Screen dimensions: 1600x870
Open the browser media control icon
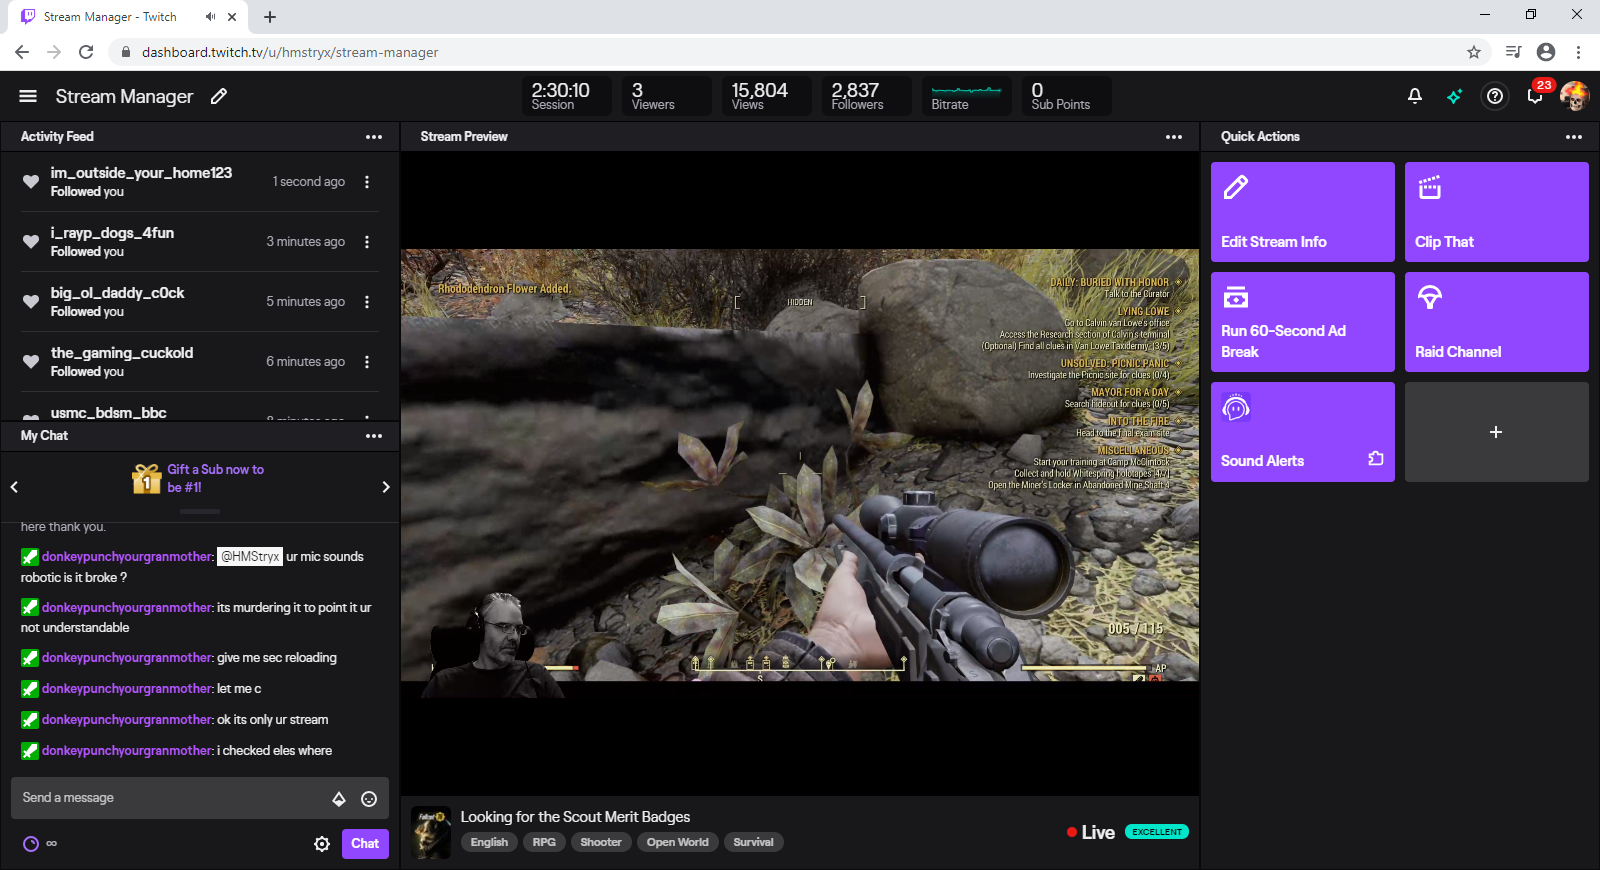point(1513,52)
